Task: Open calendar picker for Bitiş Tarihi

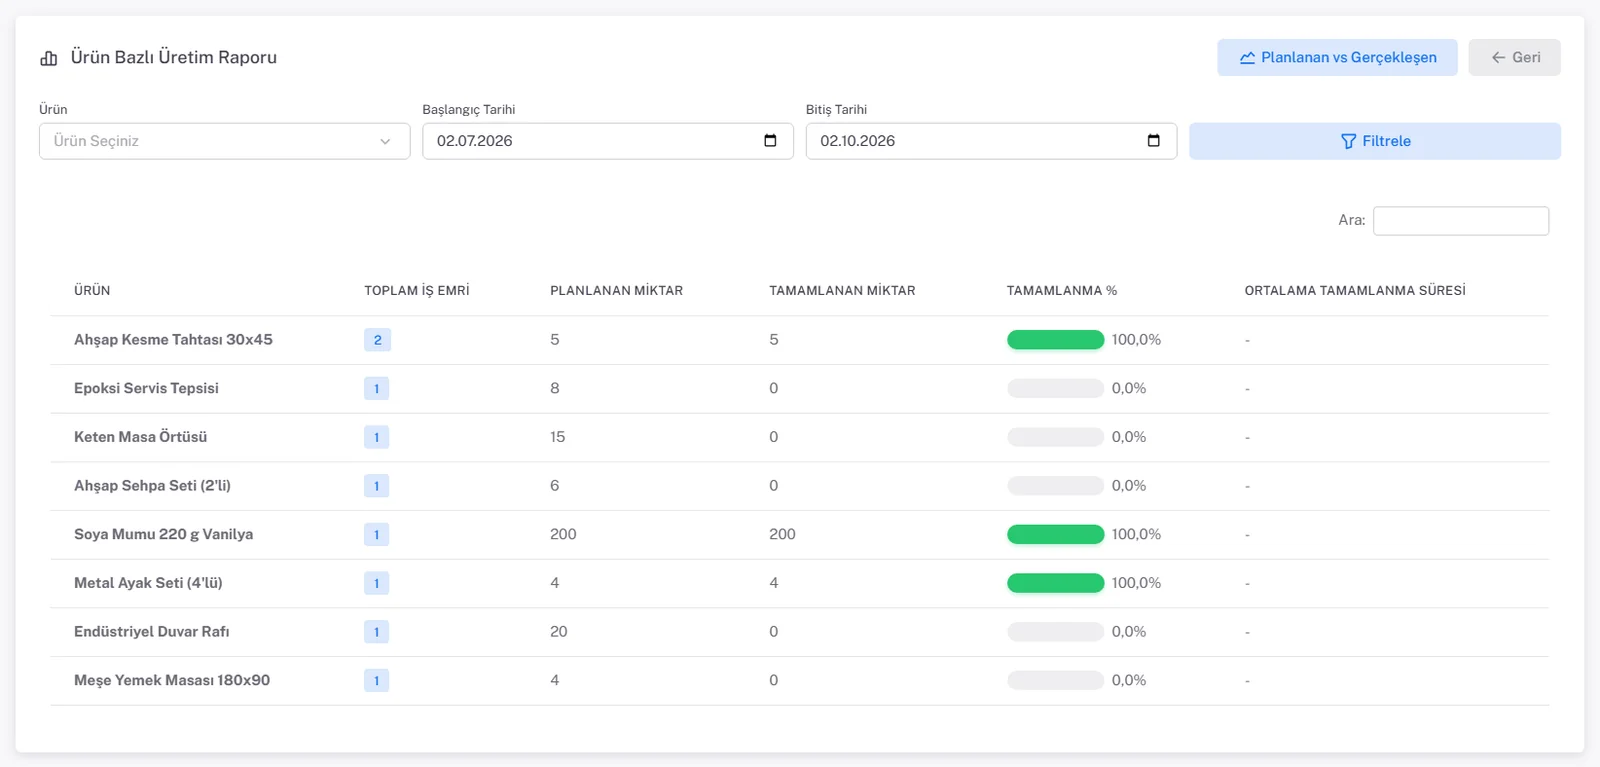Action: (x=1153, y=141)
